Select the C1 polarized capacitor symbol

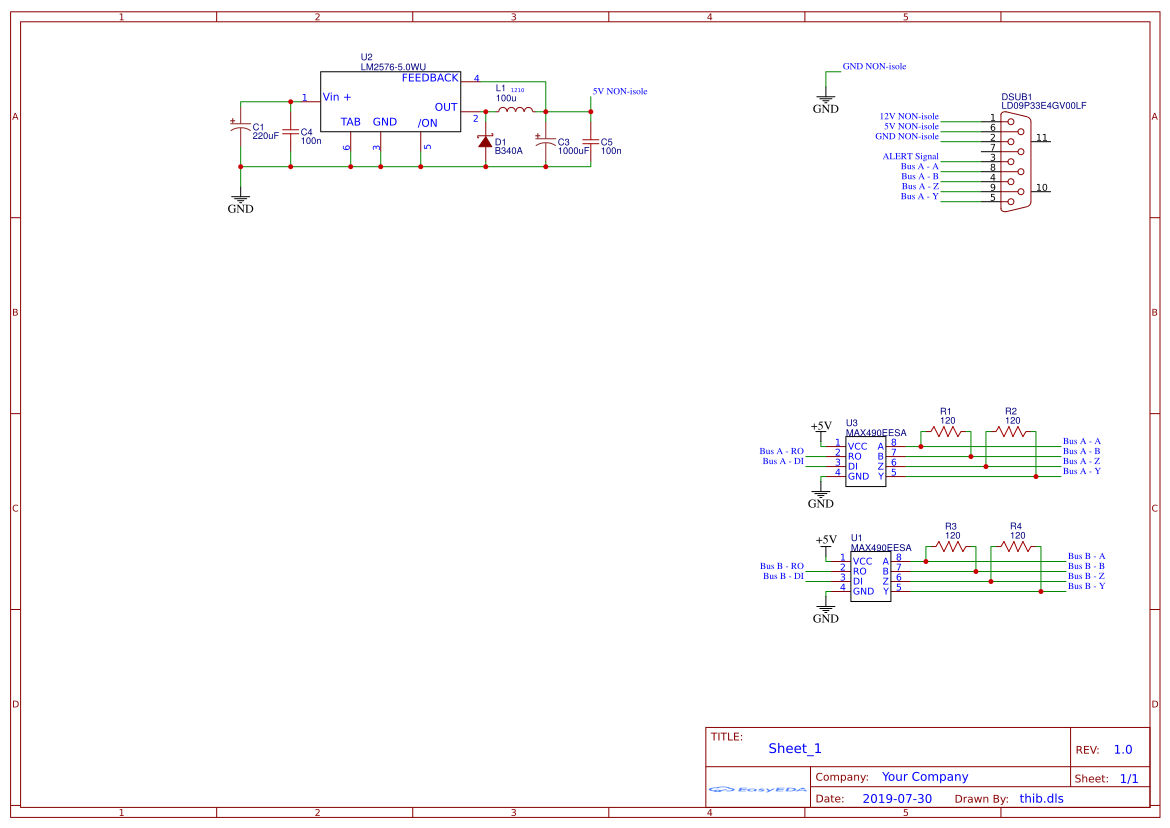[x=240, y=126]
